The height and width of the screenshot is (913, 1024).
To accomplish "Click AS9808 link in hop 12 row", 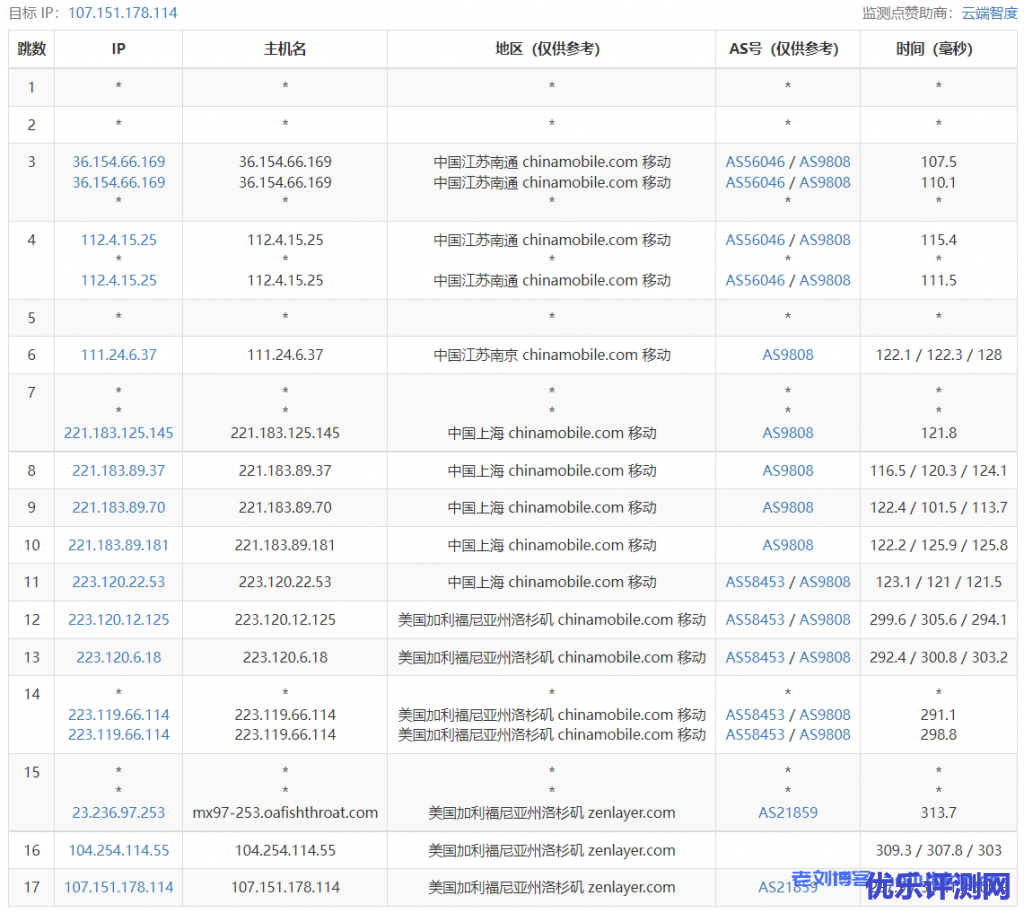I will (825, 619).
